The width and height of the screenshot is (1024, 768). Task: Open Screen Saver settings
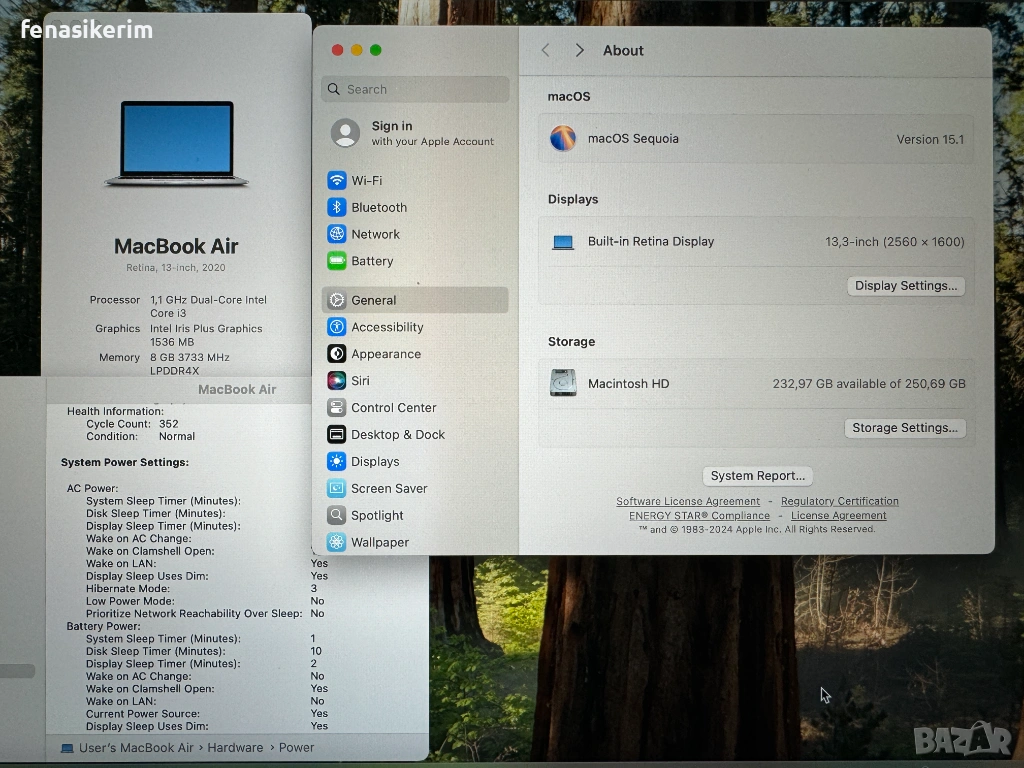(x=388, y=489)
